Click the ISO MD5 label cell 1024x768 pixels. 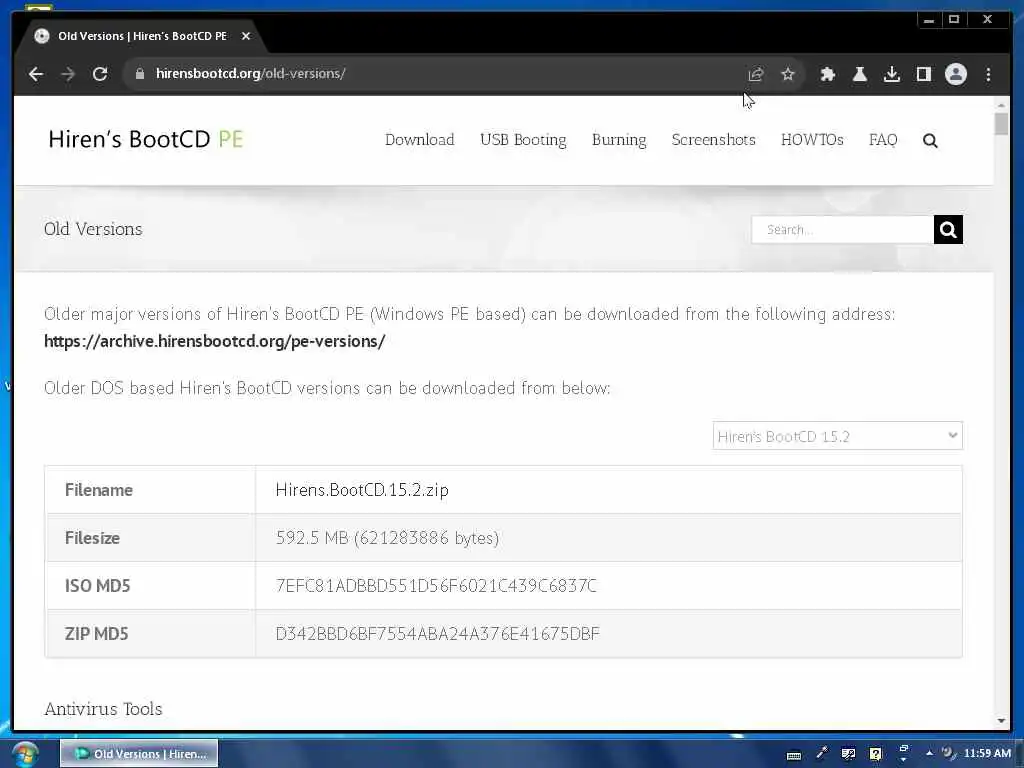(x=150, y=585)
